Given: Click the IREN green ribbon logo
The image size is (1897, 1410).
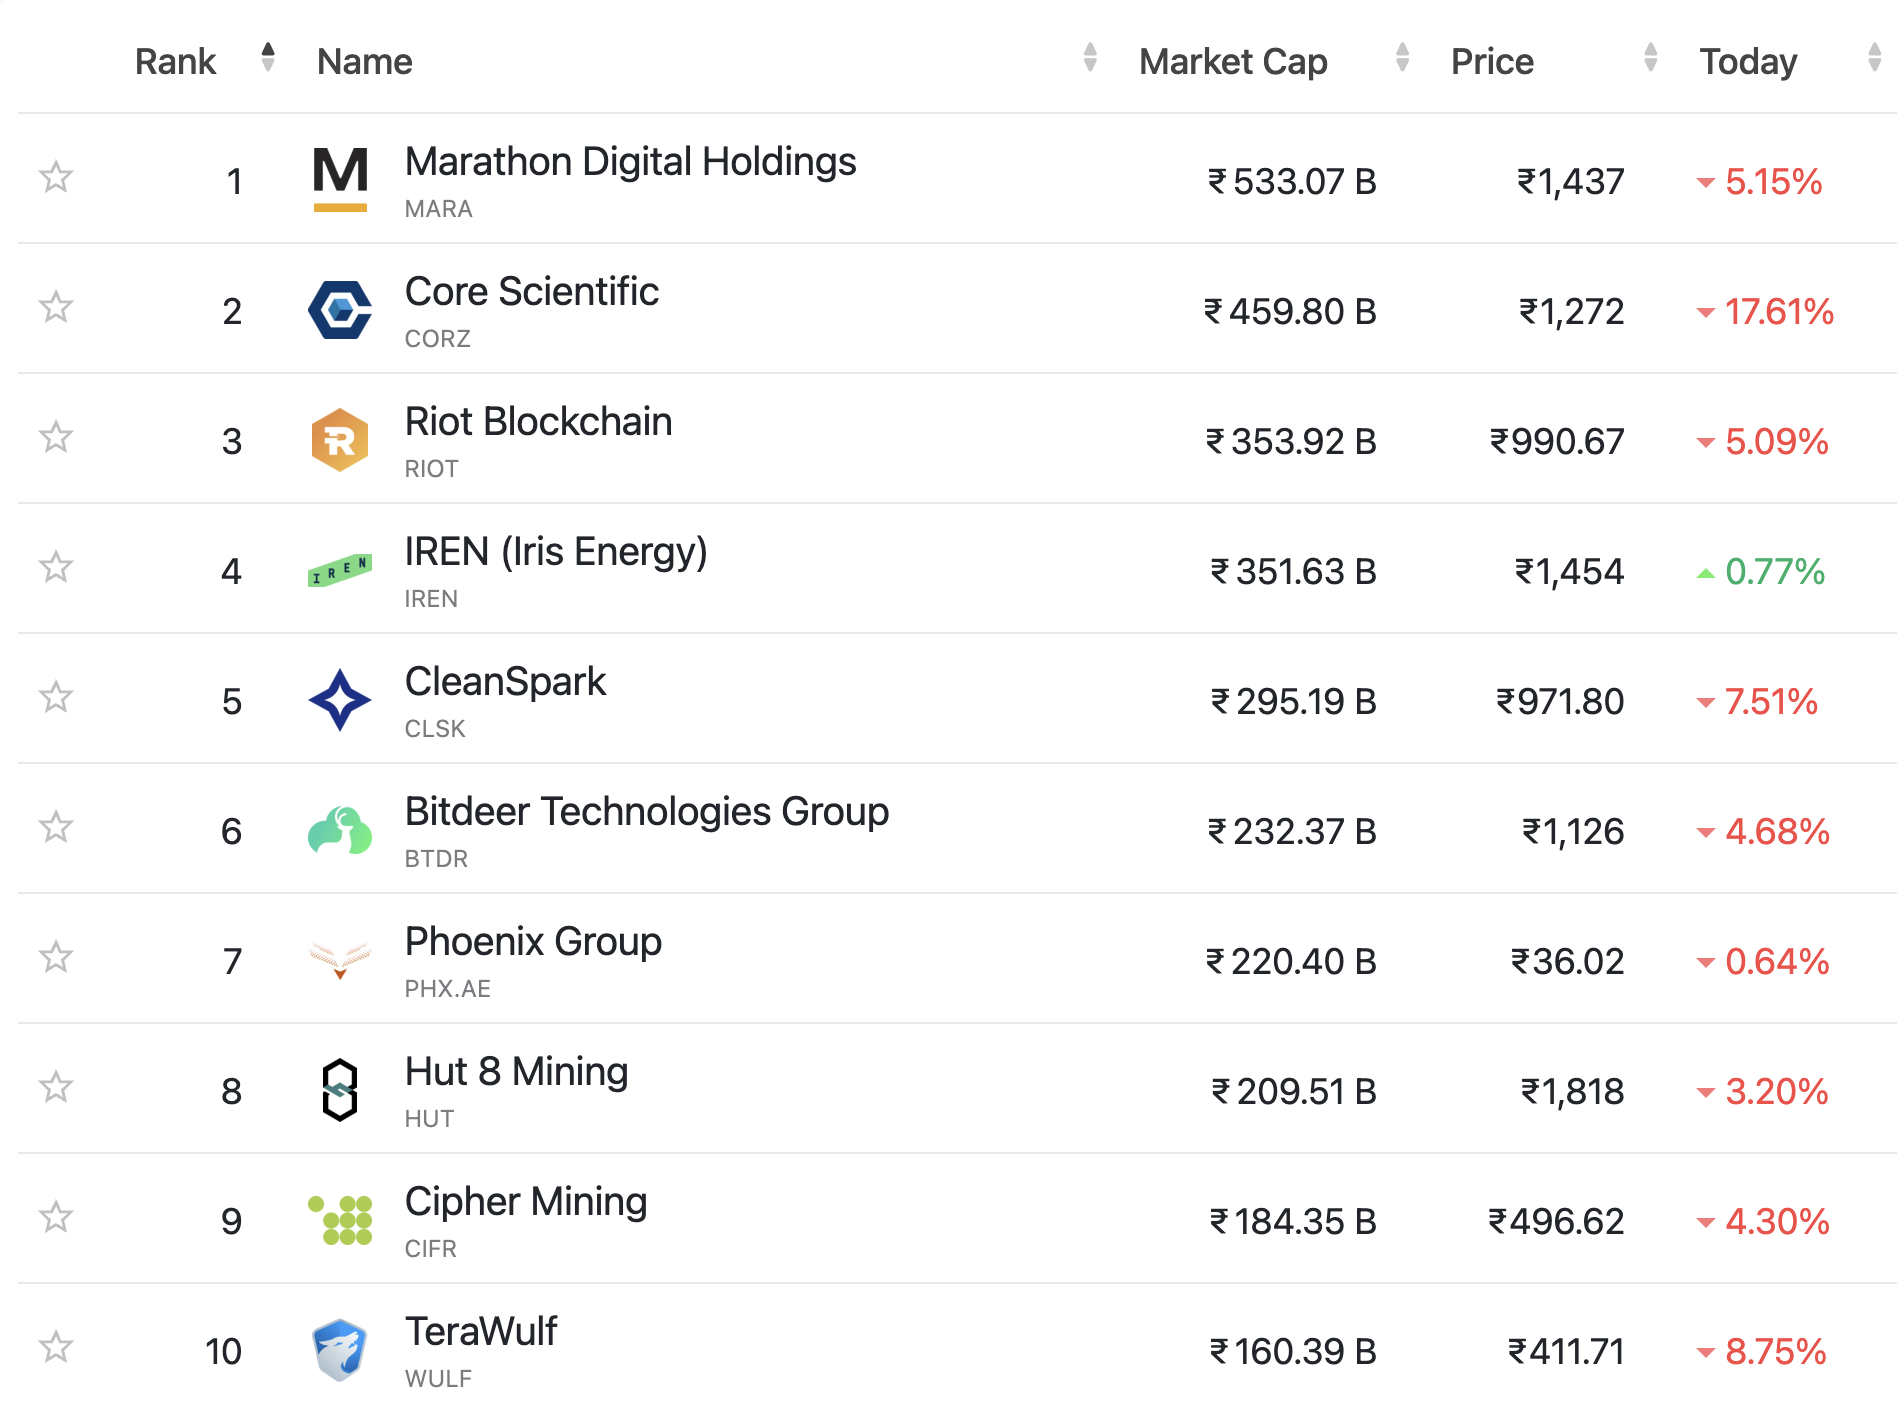Looking at the screenshot, I should click(x=339, y=569).
